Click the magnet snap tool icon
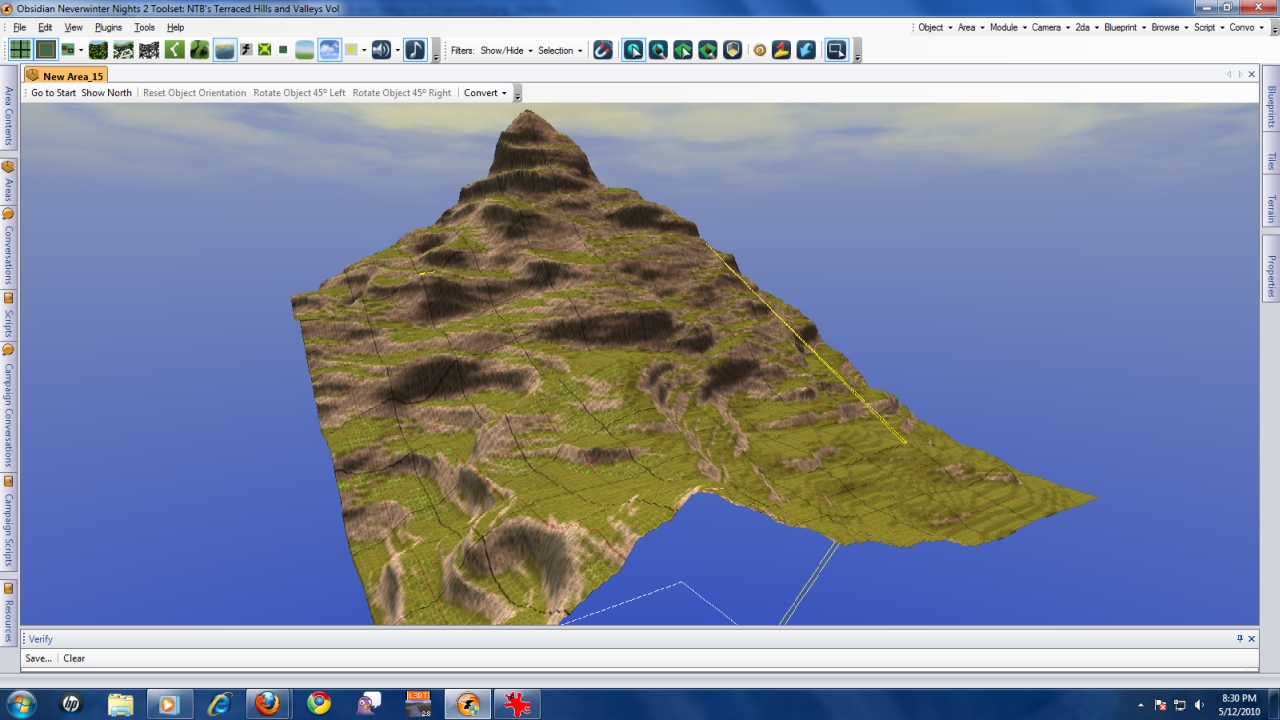The width and height of the screenshot is (1280, 720). pyautogui.click(x=603, y=50)
